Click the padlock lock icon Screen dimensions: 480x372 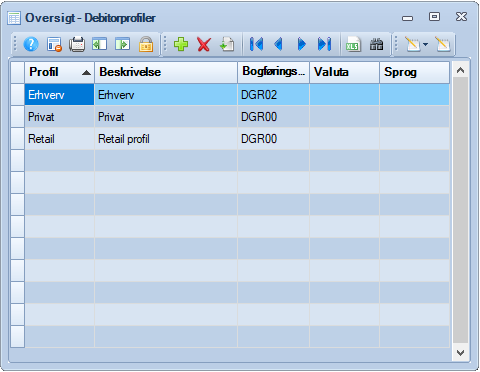(146, 44)
